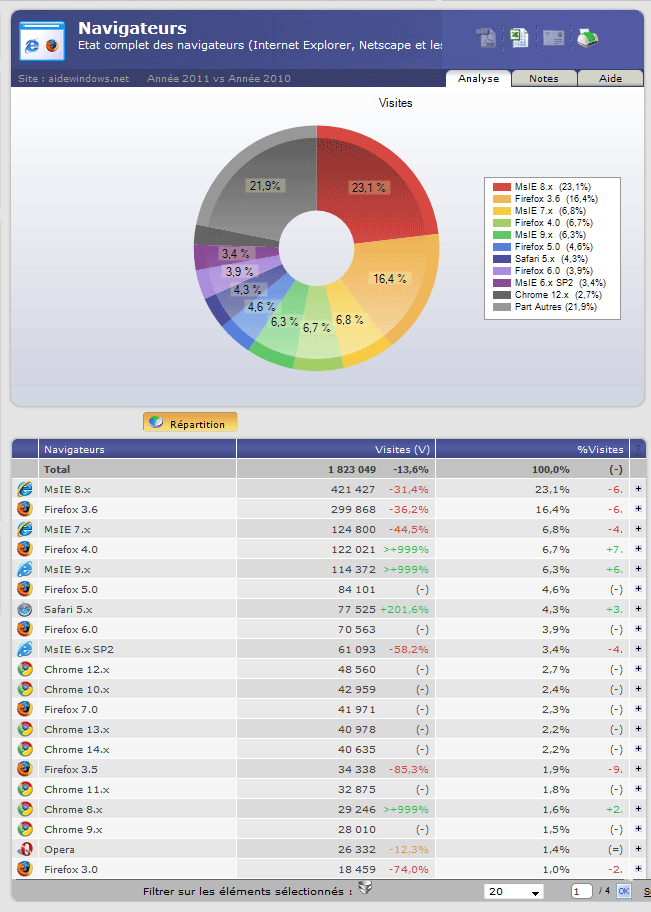Expand the MsIE 8.x row plus
The height and width of the screenshot is (912, 651).
tap(638, 489)
